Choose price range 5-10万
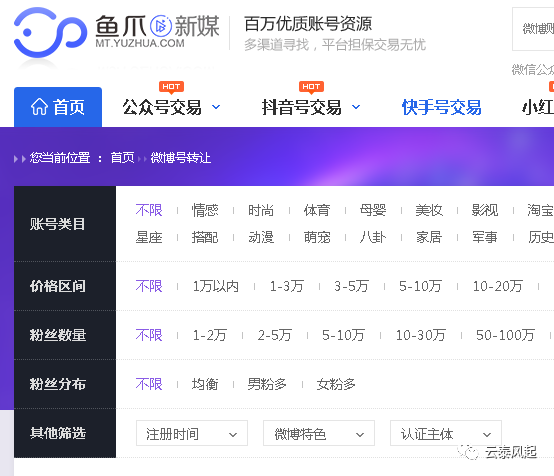Image resolution: width=554 pixels, height=476 pixels. tap(420, 286)
